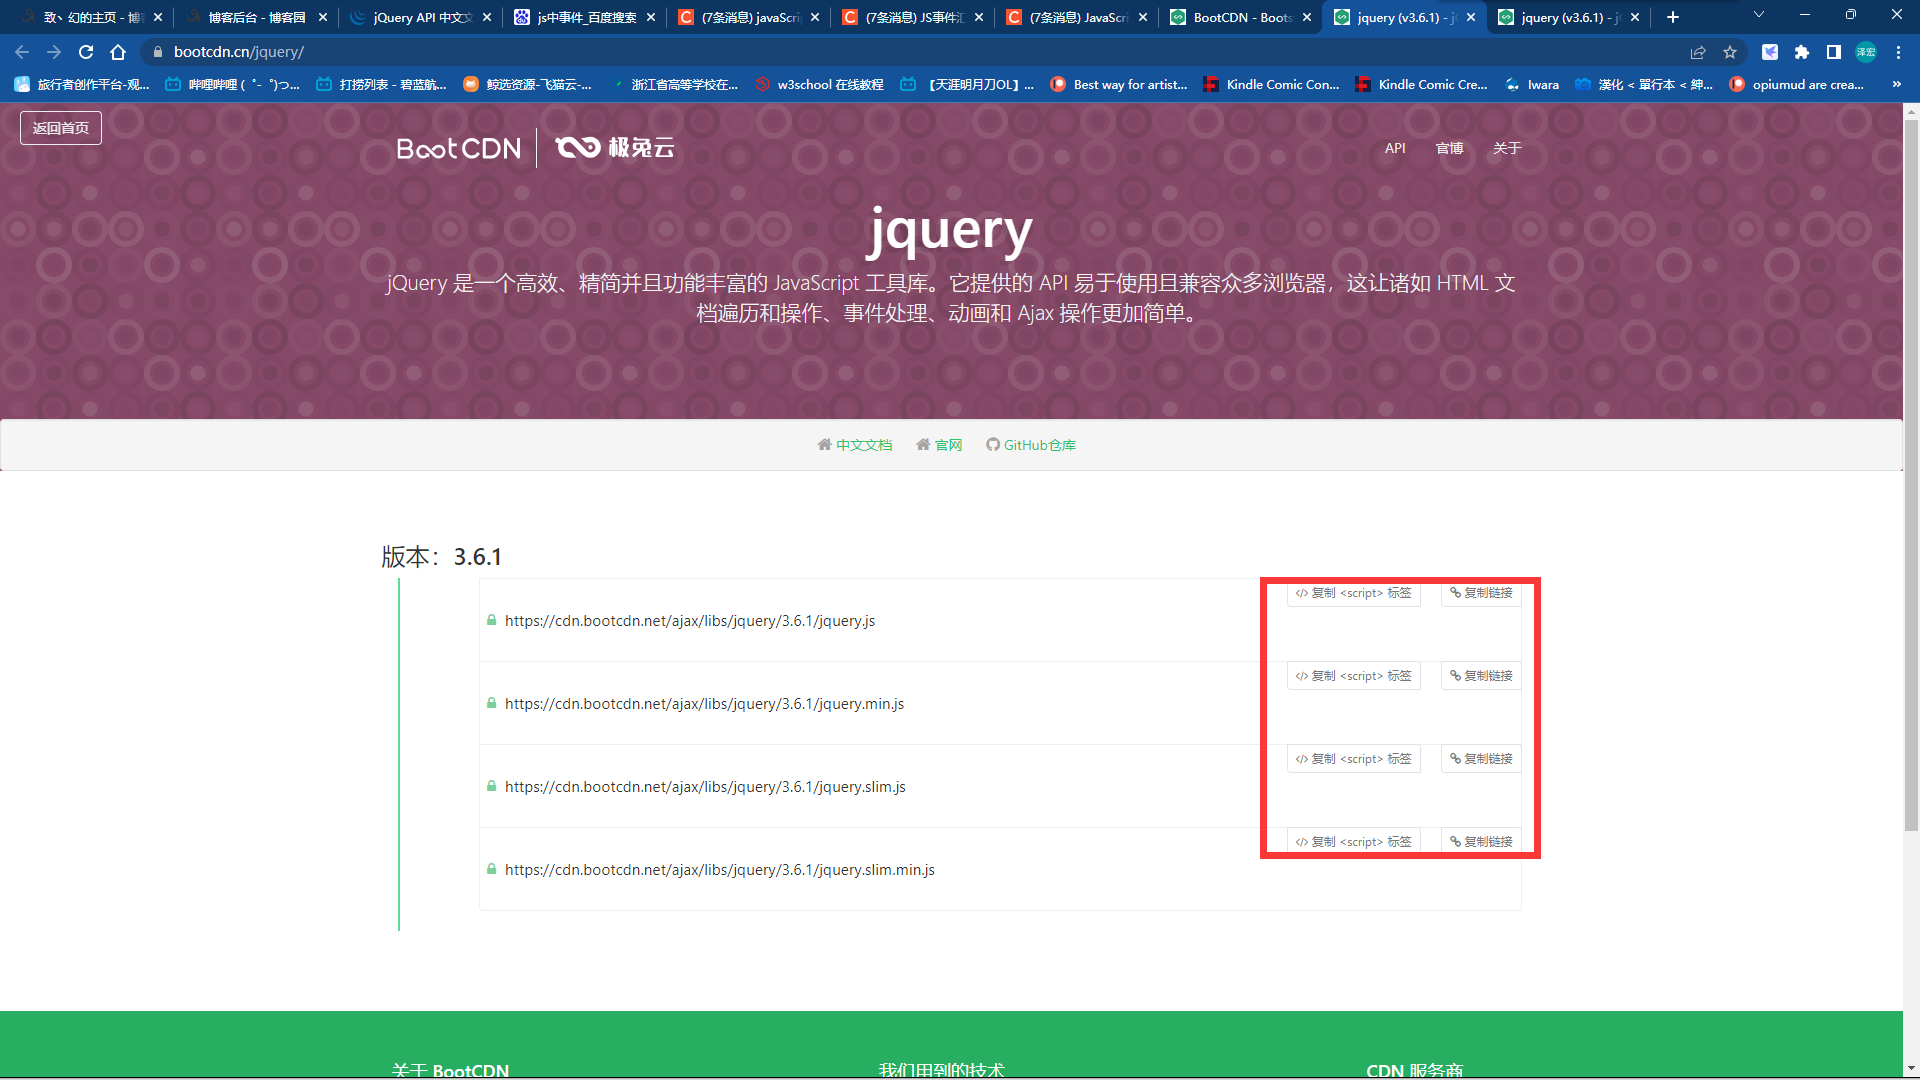Open opiumud are crea... bookmark
Viewport: 1920px width, 1080px height.
(x=1797, y=84)
